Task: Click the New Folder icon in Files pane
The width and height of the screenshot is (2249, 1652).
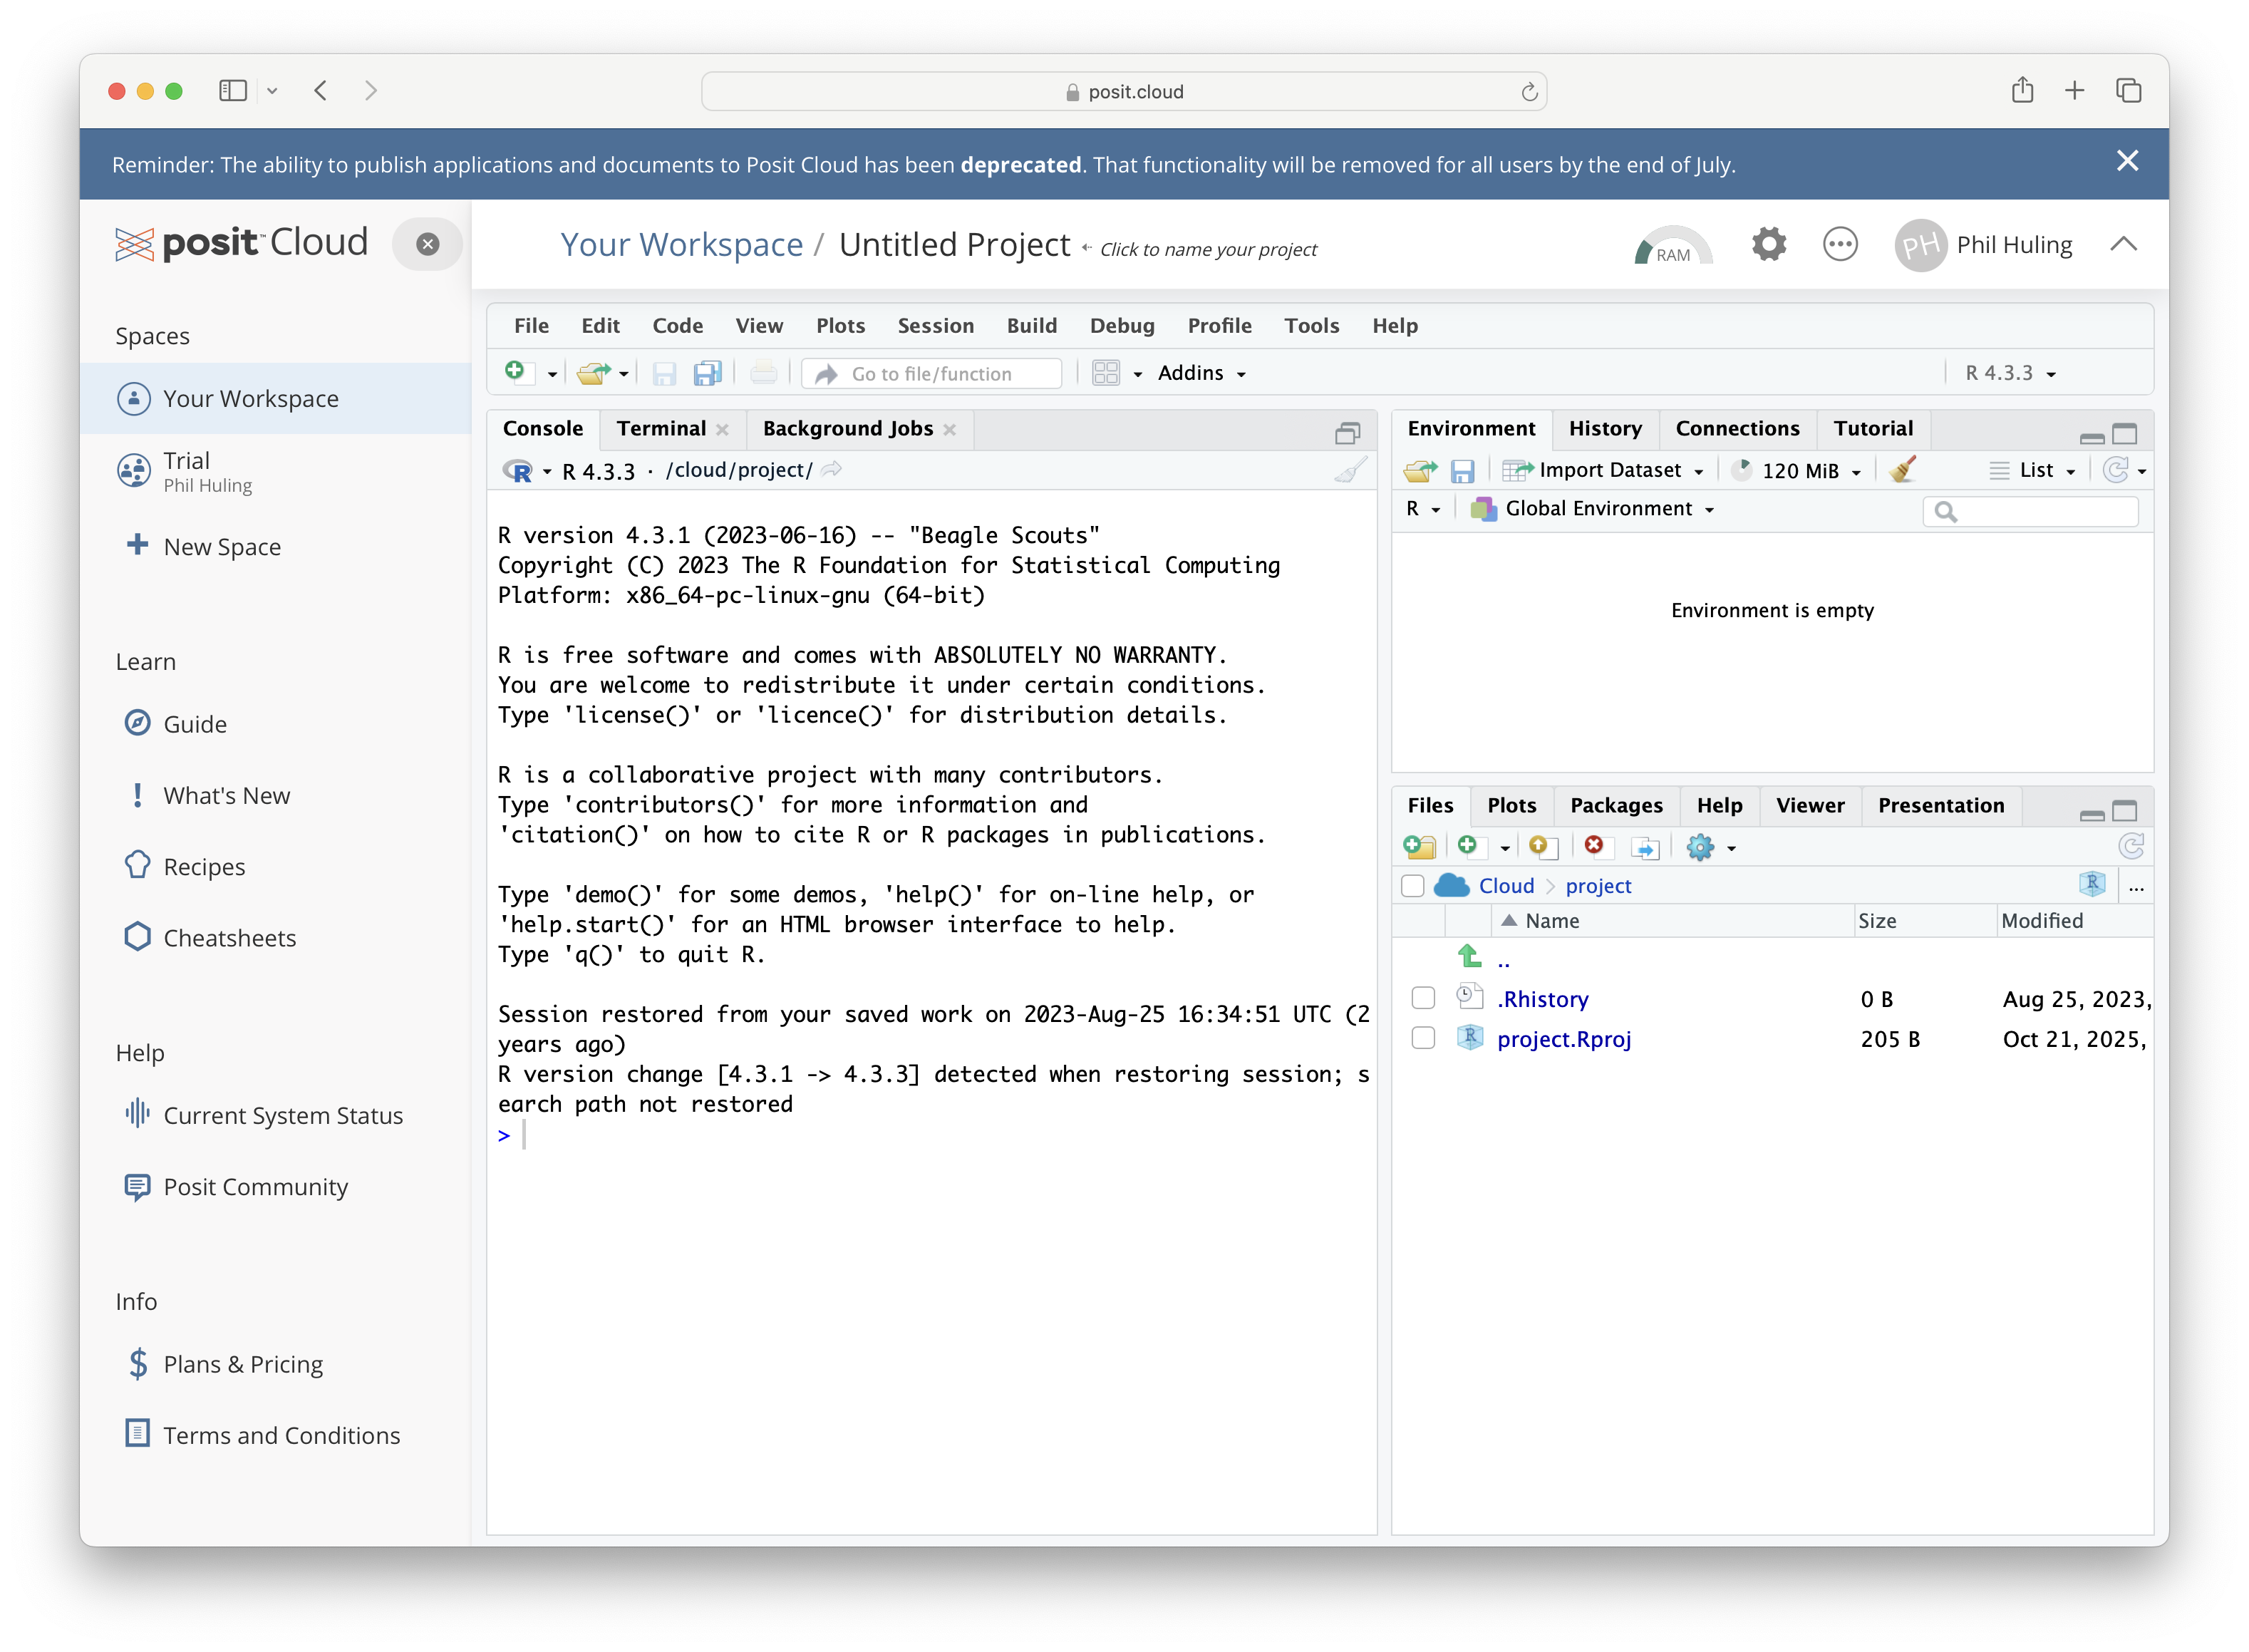Action: point(1419,847)
